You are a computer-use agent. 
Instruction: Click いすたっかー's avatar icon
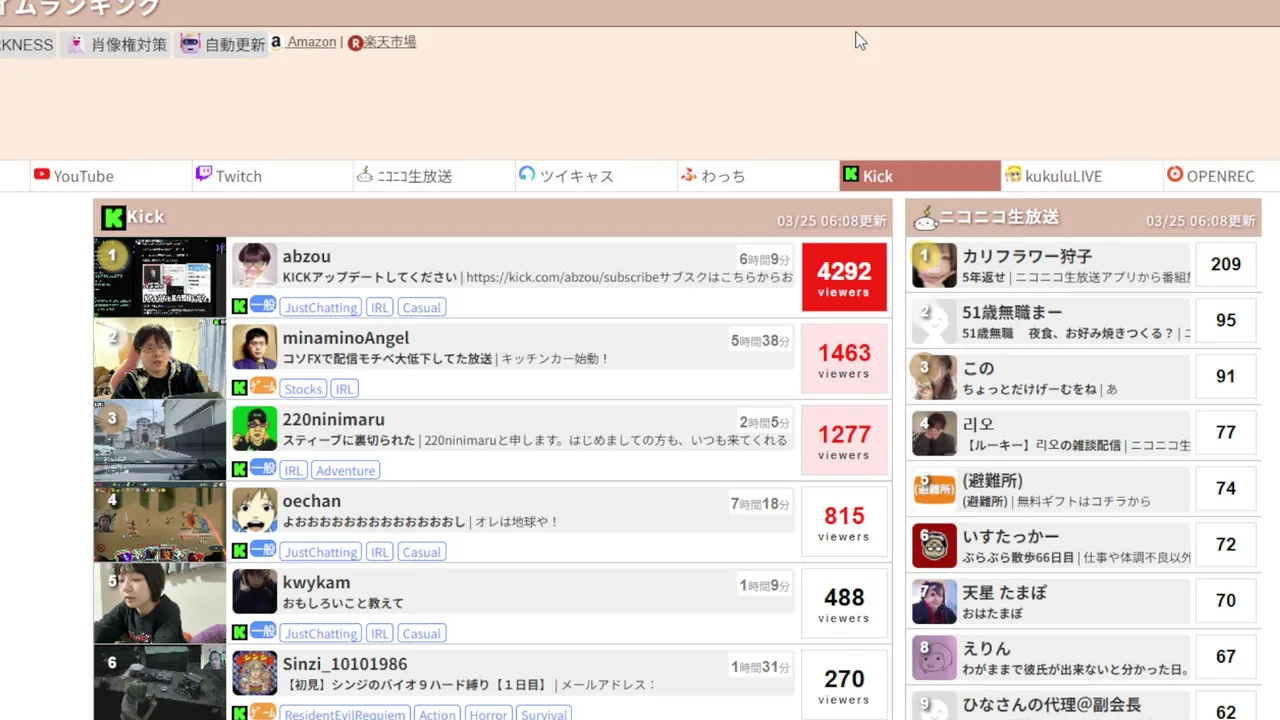[935, 545]
